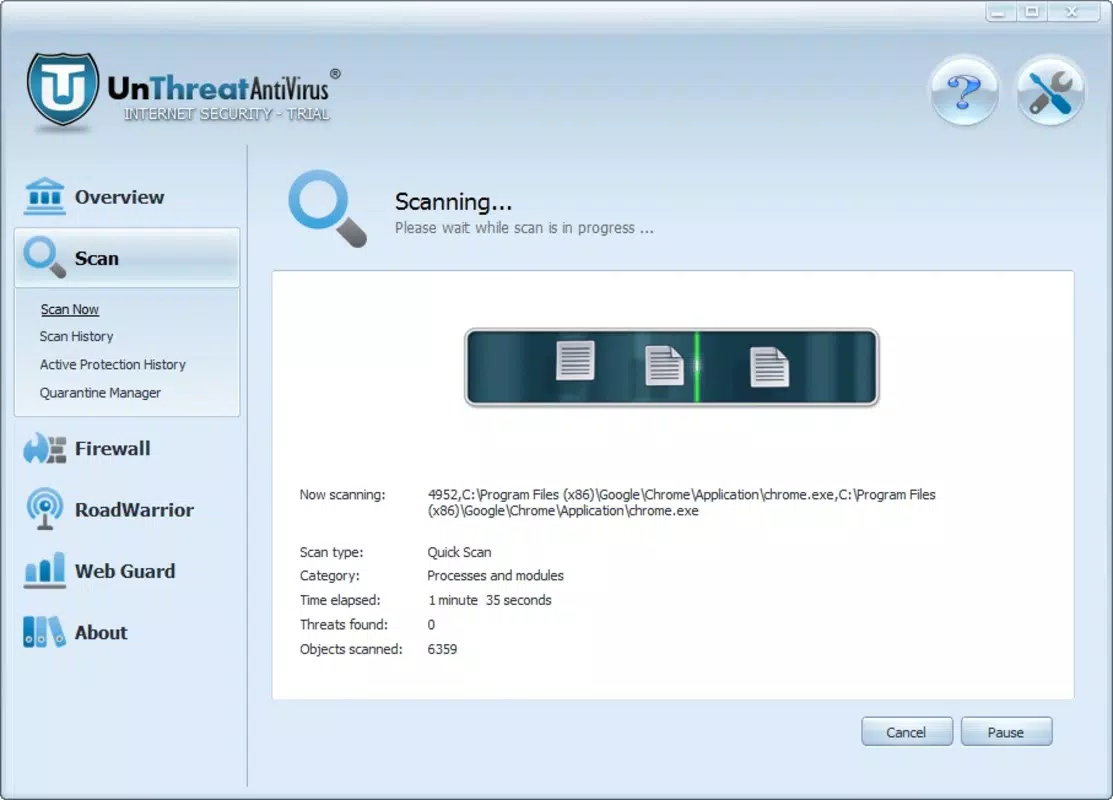Screen dimensions: 1113x800
Task: Click the RoadWarrior antenna icon
Action: (x=45, y=509)
